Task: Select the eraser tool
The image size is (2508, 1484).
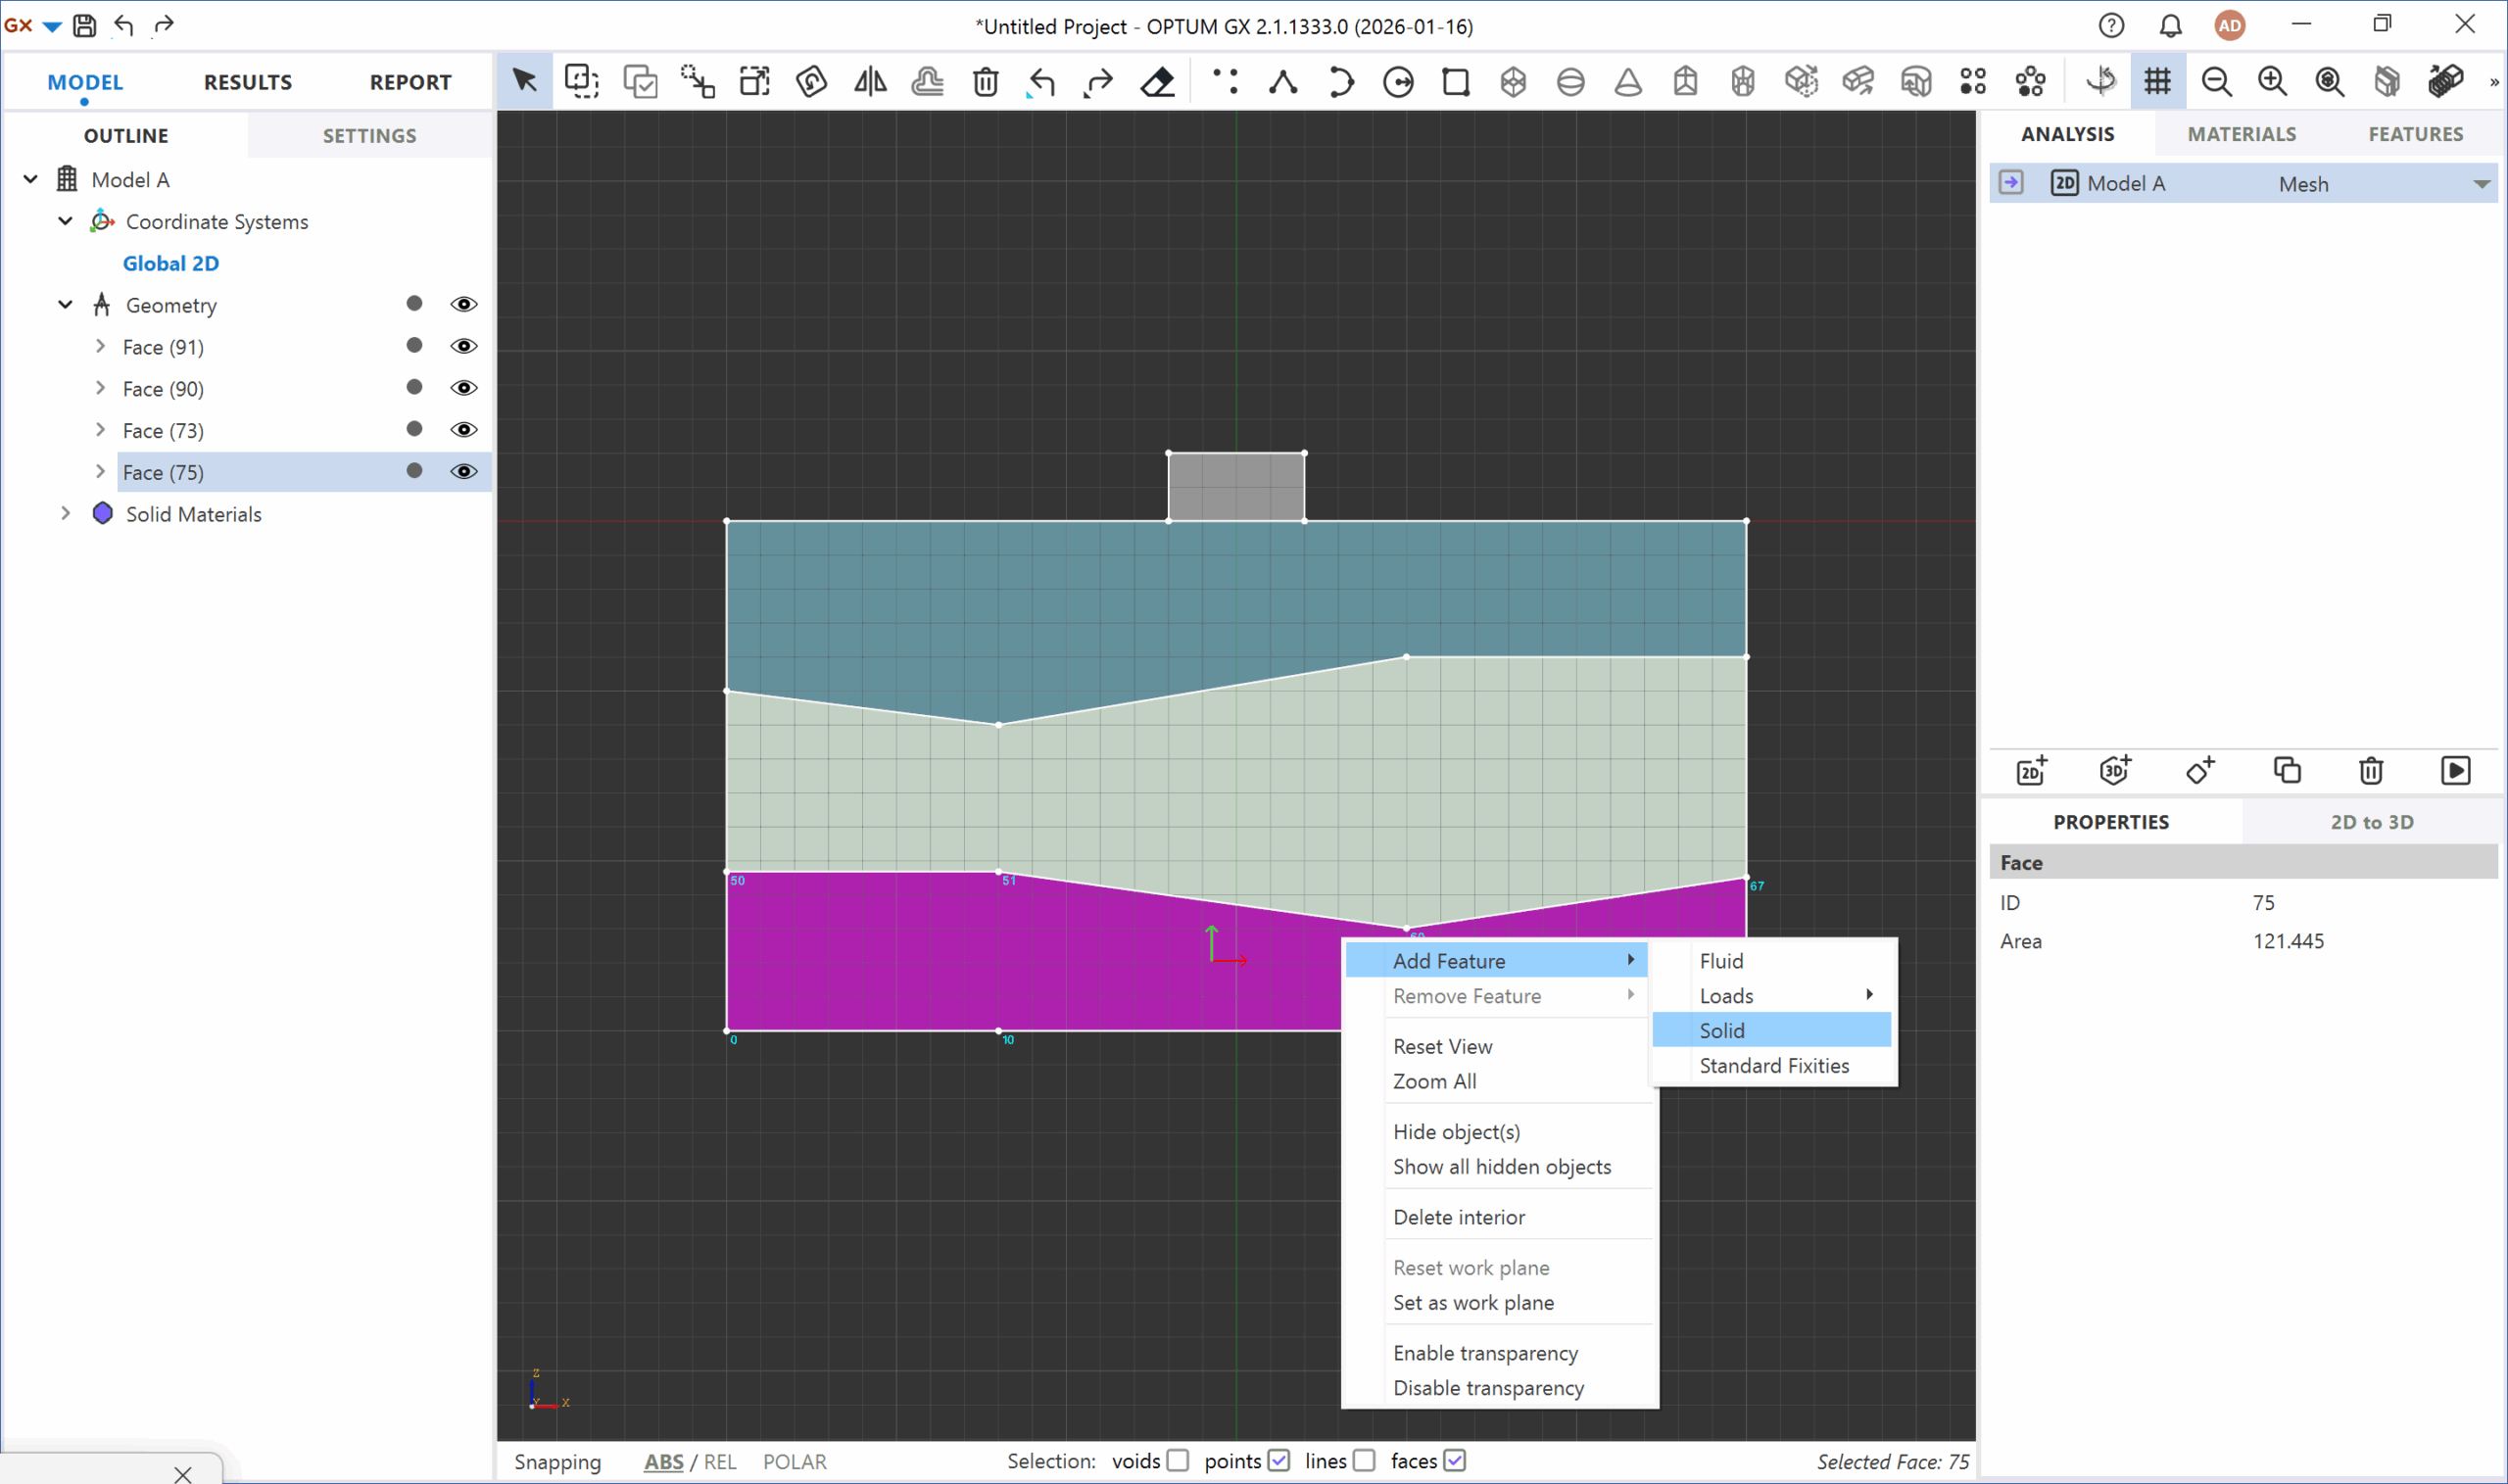Action: click(x=1157, y=81)
